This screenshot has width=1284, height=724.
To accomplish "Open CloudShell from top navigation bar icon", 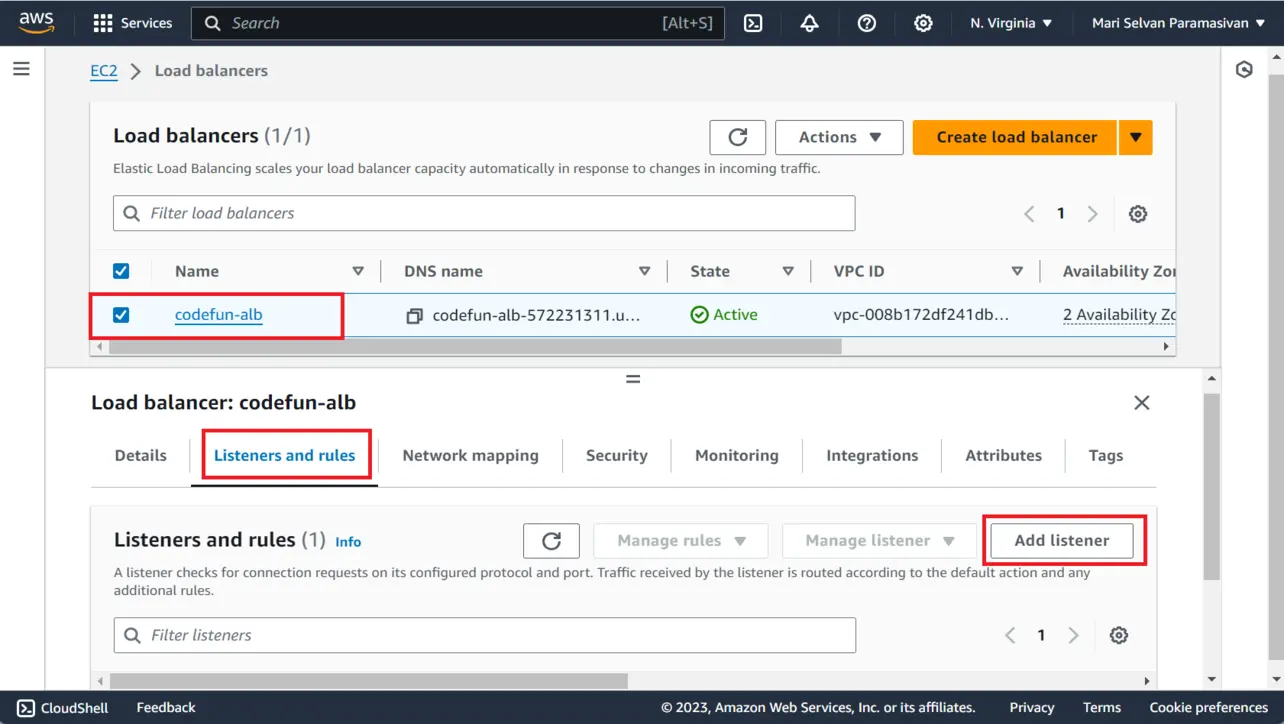I will click(x=753, y=23).
